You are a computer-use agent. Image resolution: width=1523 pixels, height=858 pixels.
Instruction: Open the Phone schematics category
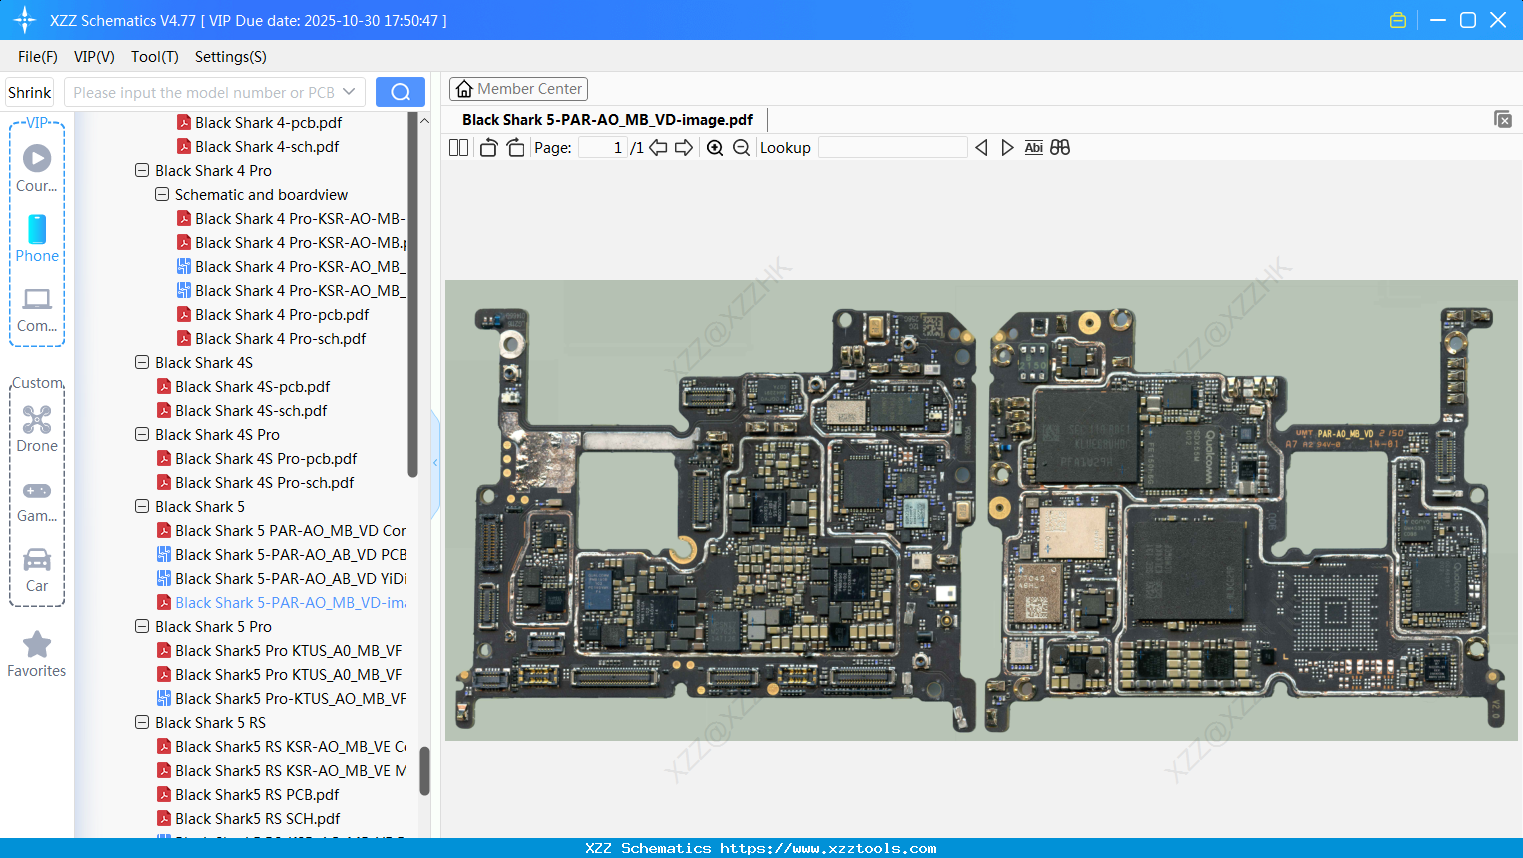[37, 240]
